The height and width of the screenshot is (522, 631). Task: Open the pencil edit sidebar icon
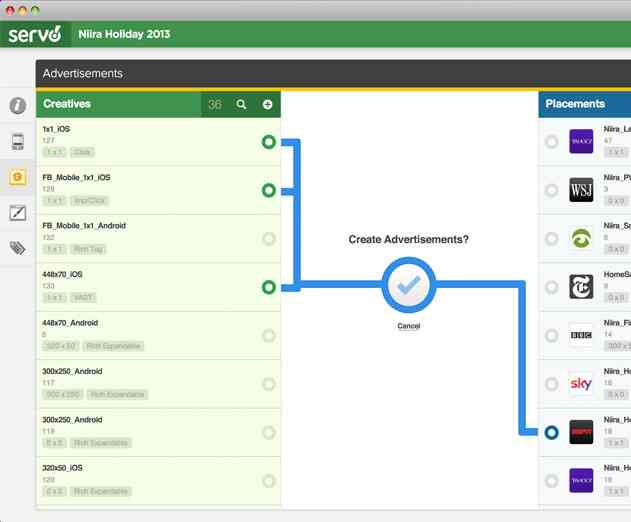(x=17, y=213)
